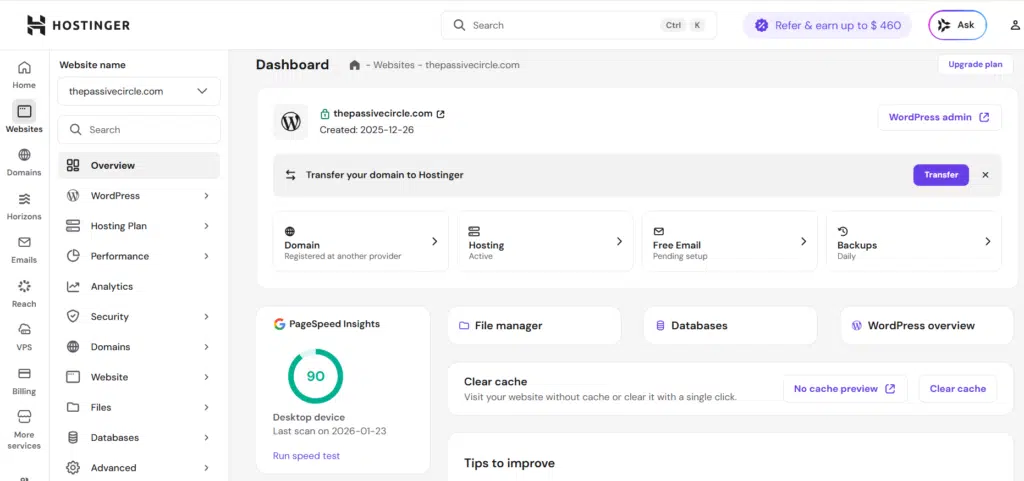Click the Databases cylinder icon
Viewport: 1024px width, 481px height.
click(x=660, y=326)
